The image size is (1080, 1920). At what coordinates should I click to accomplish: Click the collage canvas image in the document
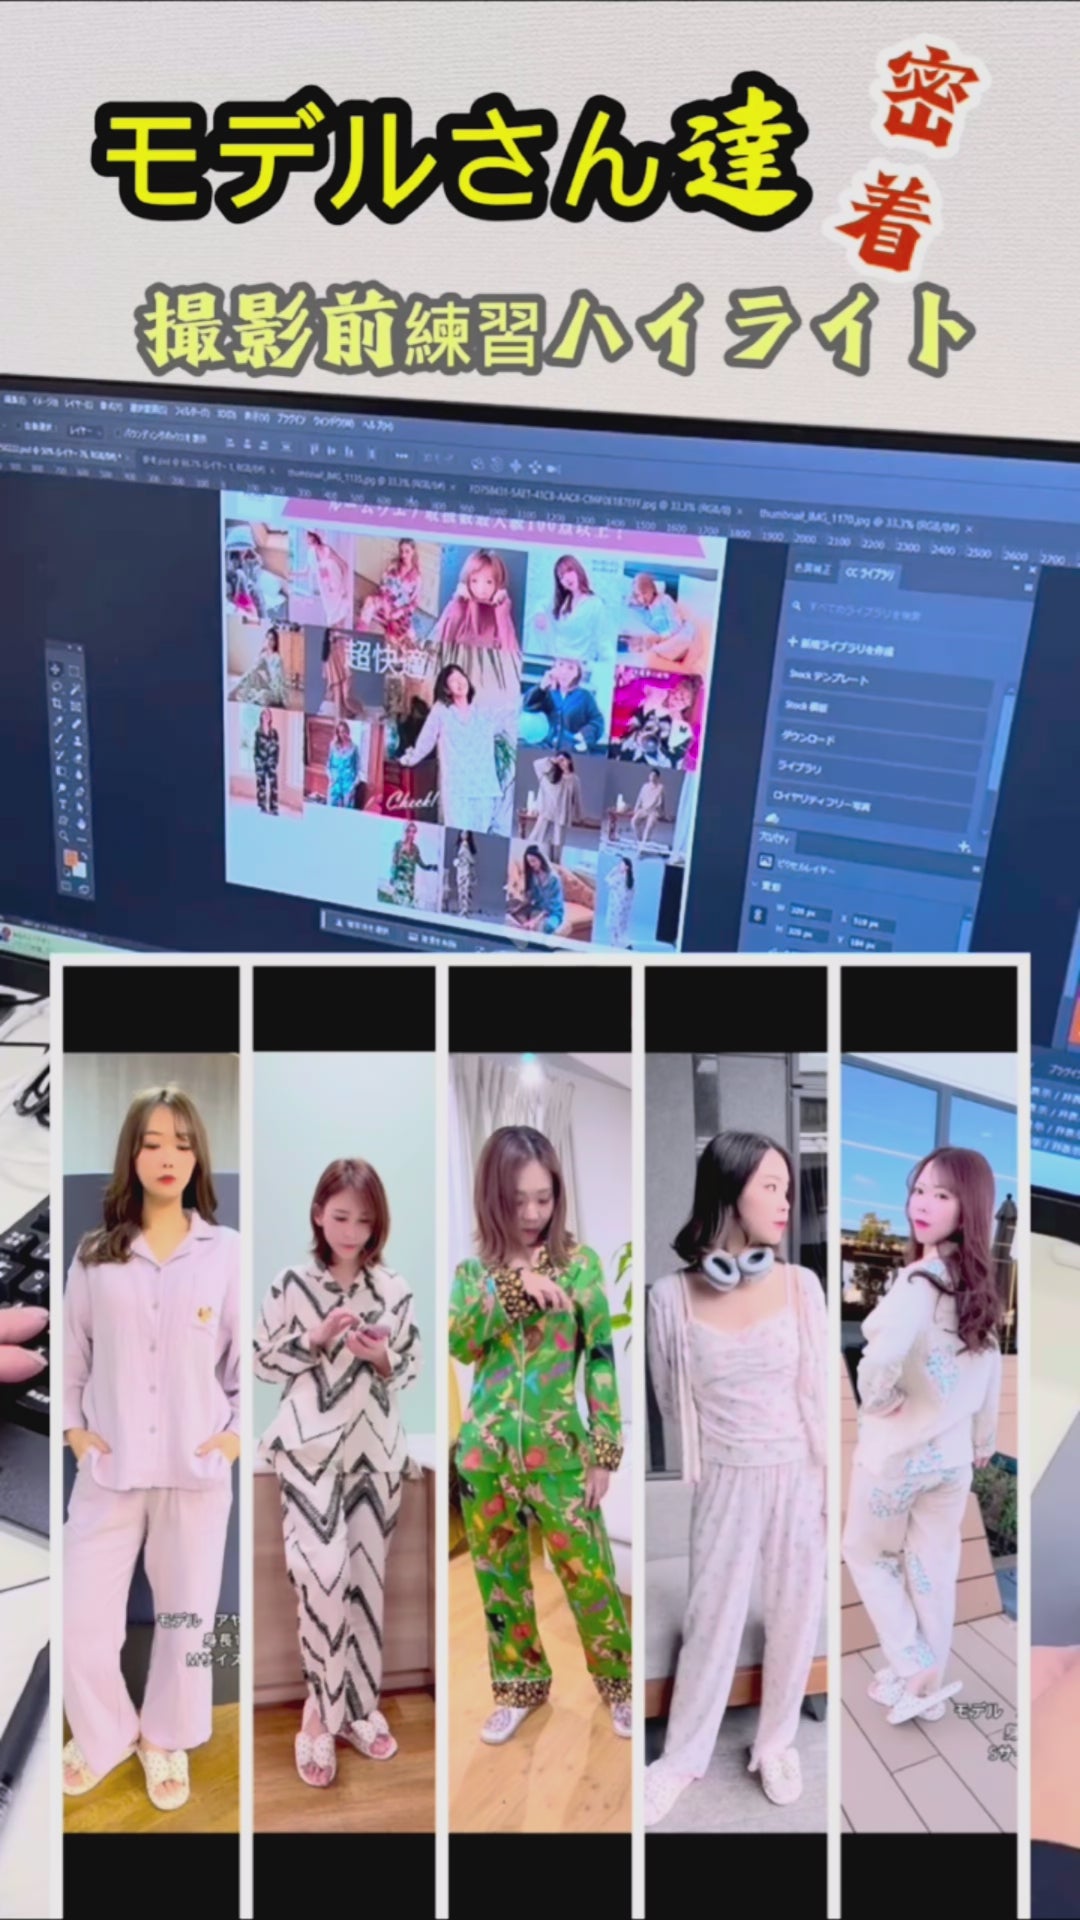click(470, 720)
